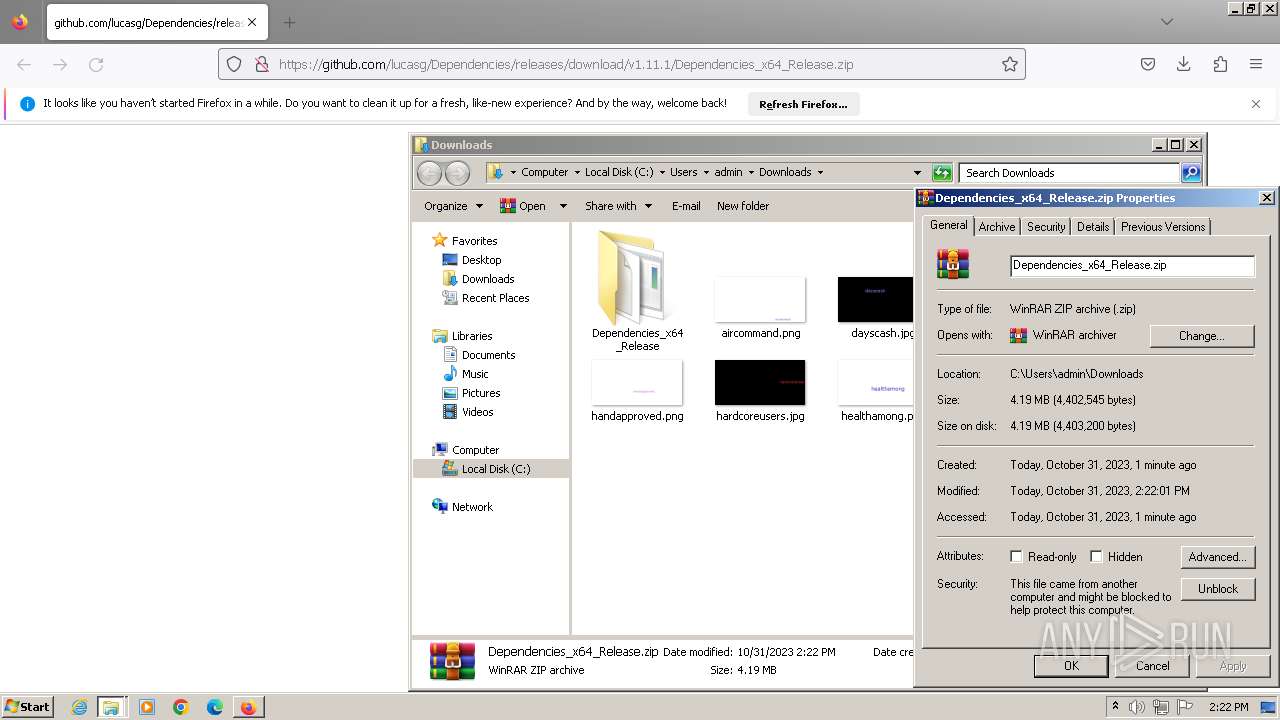This screenshot has width=1280, height=720.
Task: Enable the Read-only attribute checkbox
Action: click(x=1016, y=557)
